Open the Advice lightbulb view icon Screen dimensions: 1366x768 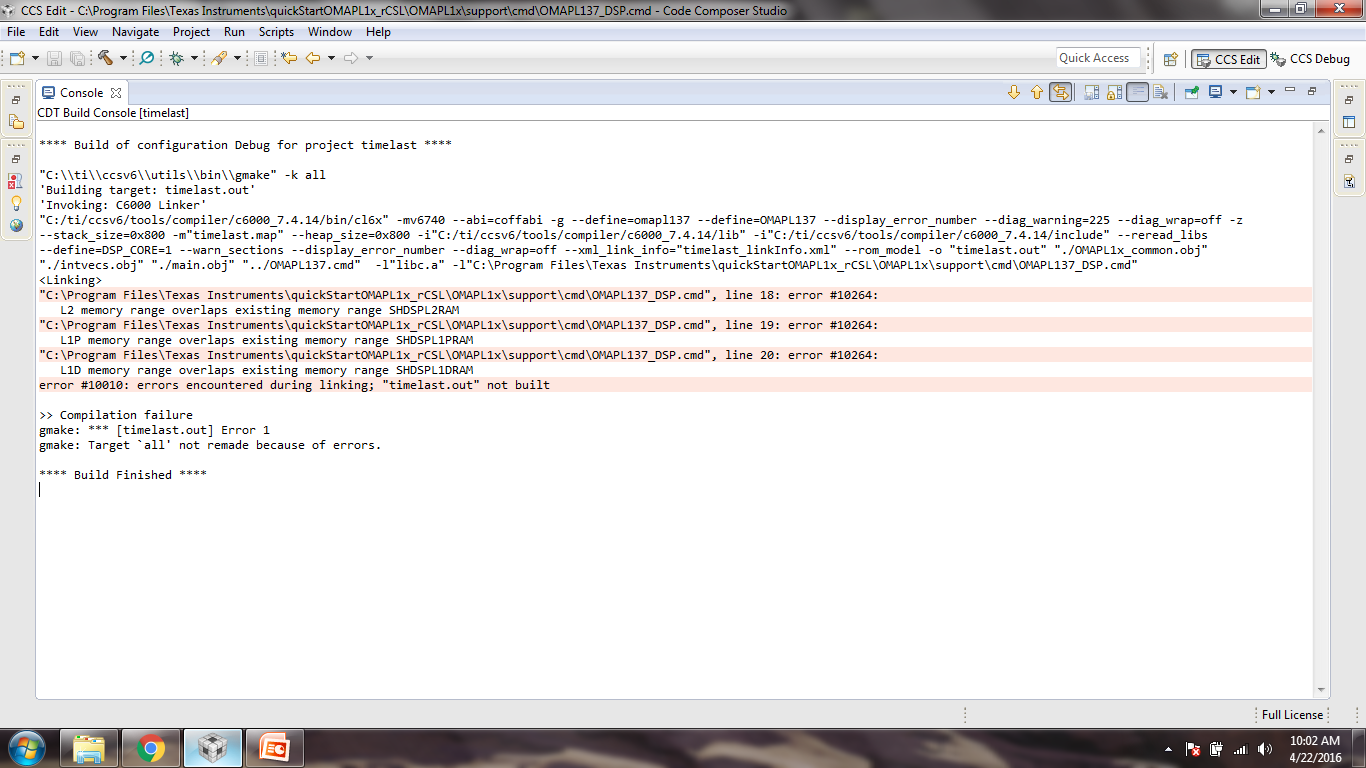(x=16, y=203)
